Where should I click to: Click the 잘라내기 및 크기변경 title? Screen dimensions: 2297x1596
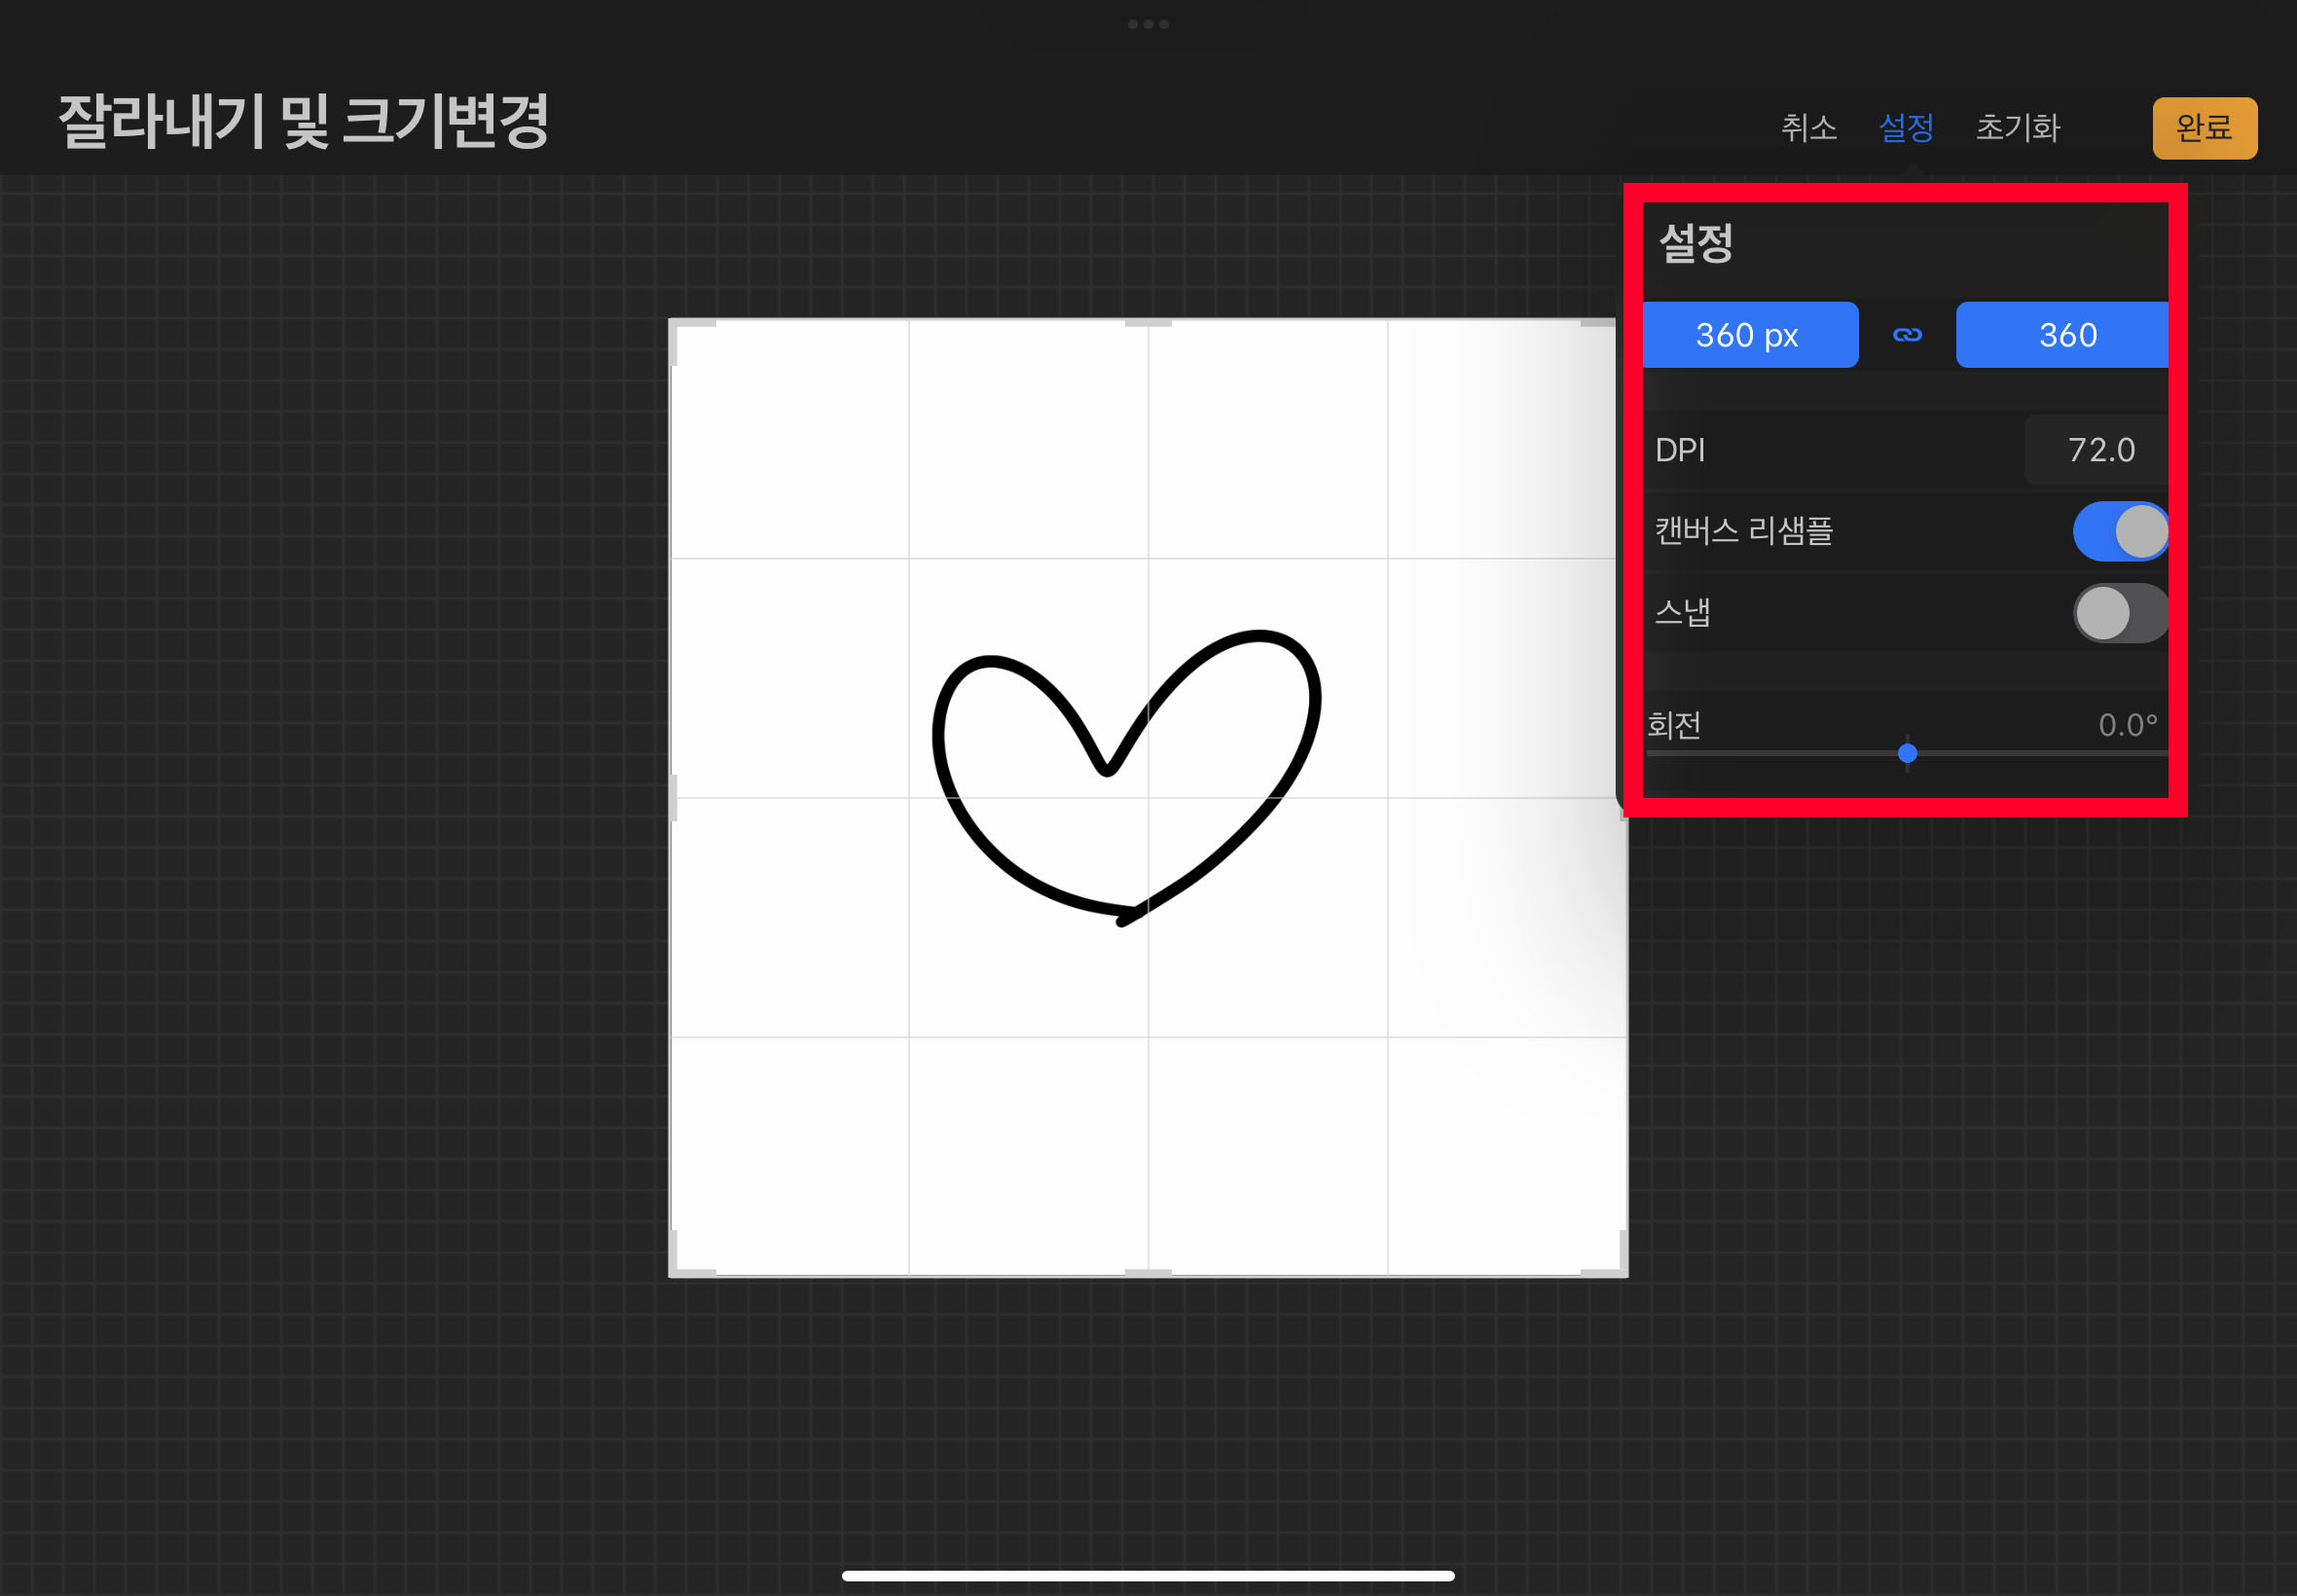click(303, 122)
